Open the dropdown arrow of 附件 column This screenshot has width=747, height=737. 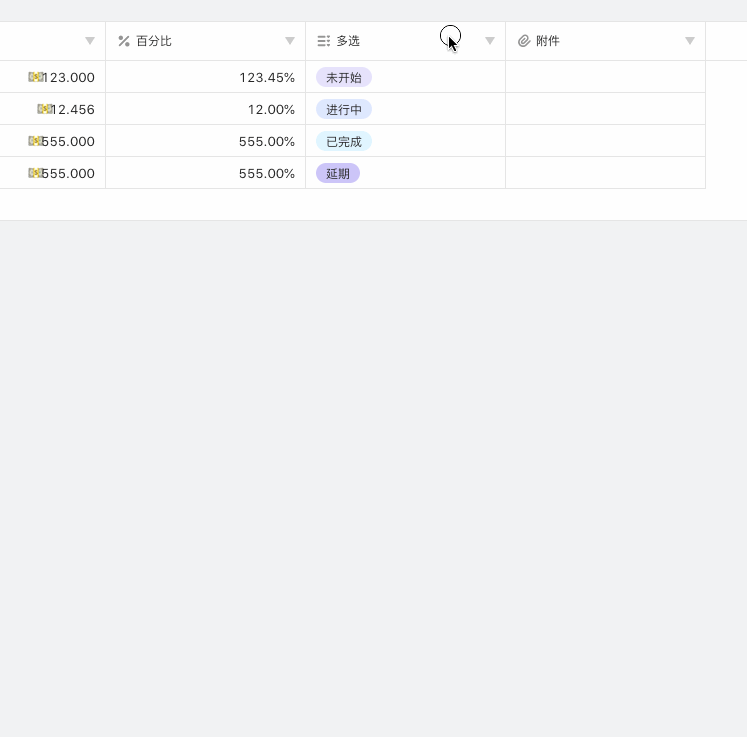pos(690,41)
